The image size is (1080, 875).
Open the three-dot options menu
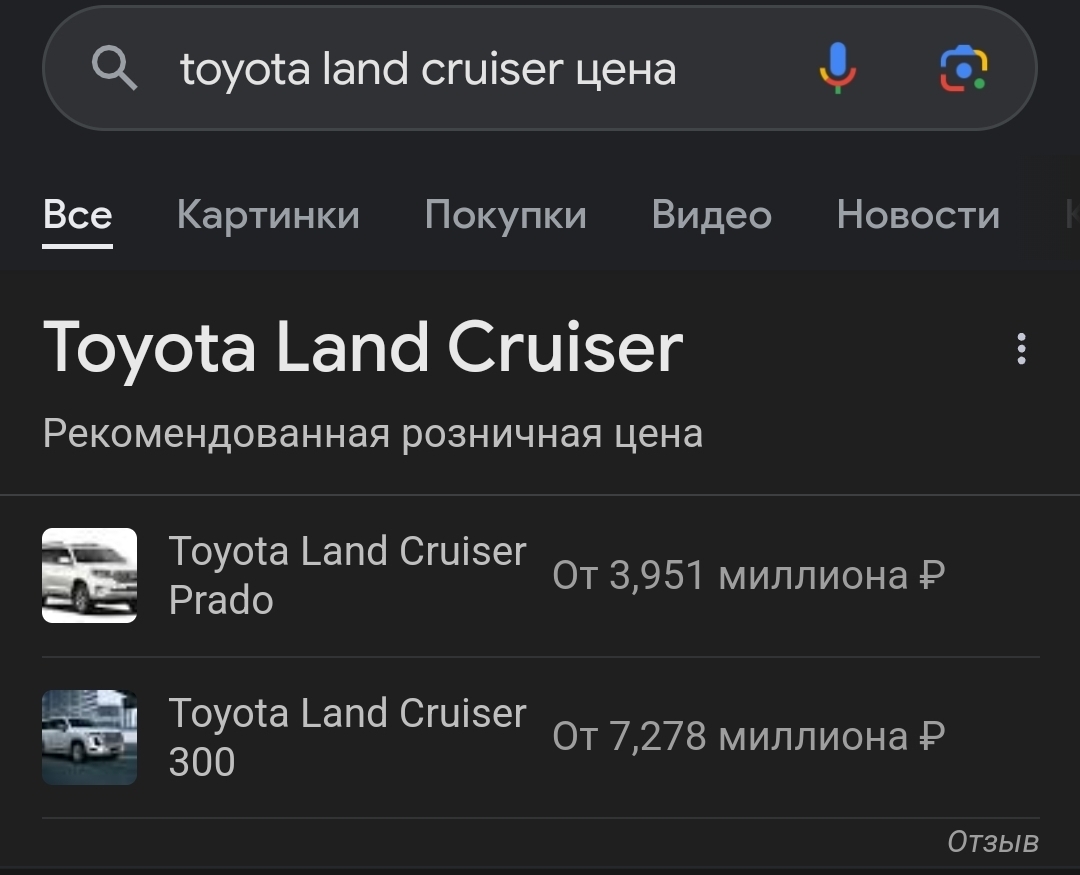point(1021,349)
